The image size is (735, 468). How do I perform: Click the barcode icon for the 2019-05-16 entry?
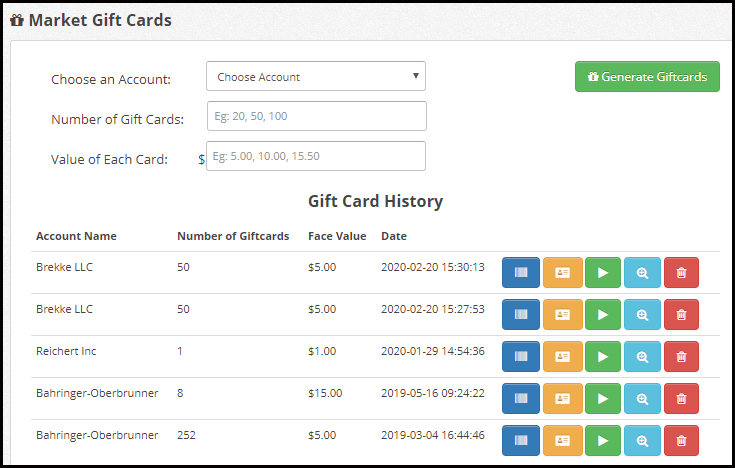click(x=520, y=398)
